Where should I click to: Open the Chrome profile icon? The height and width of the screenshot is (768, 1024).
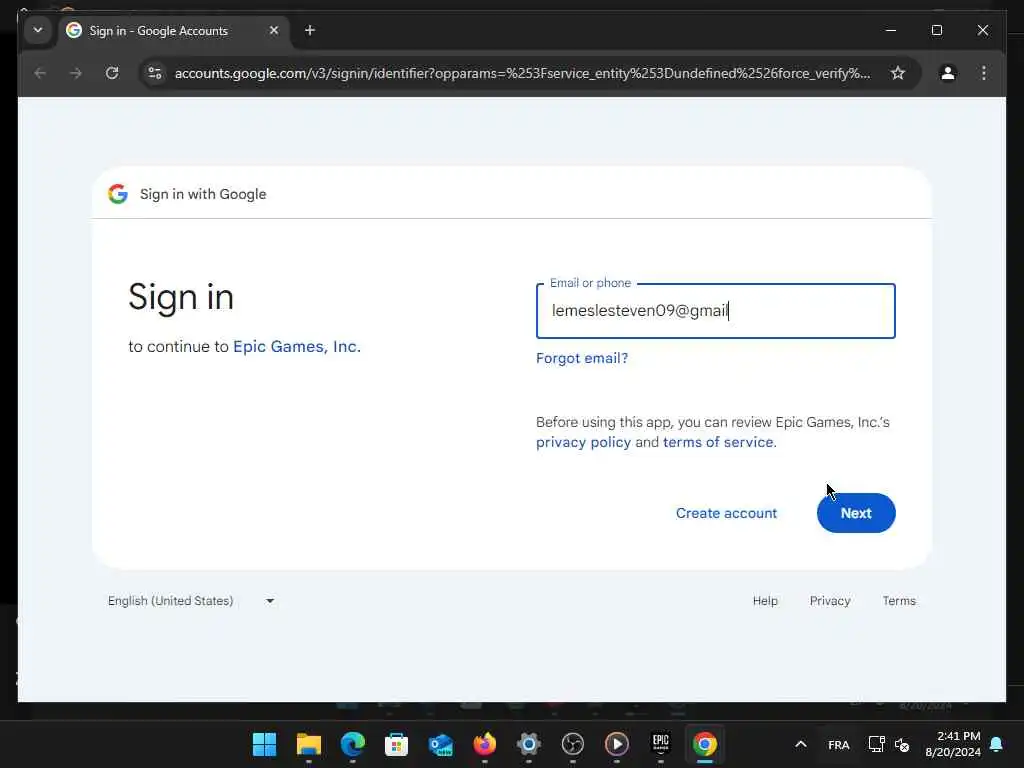coord(948,73)
